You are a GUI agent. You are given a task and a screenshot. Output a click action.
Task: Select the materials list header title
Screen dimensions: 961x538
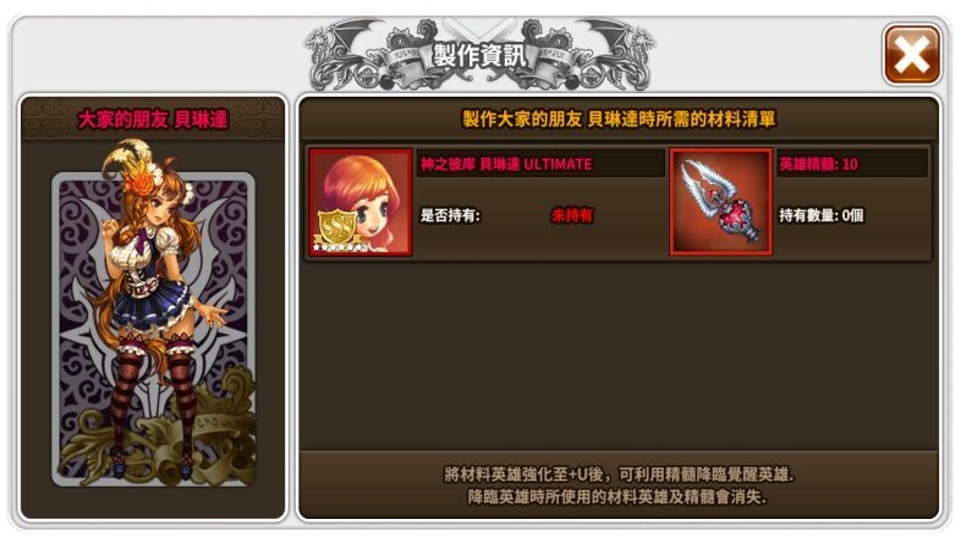(x=619, y=119)
